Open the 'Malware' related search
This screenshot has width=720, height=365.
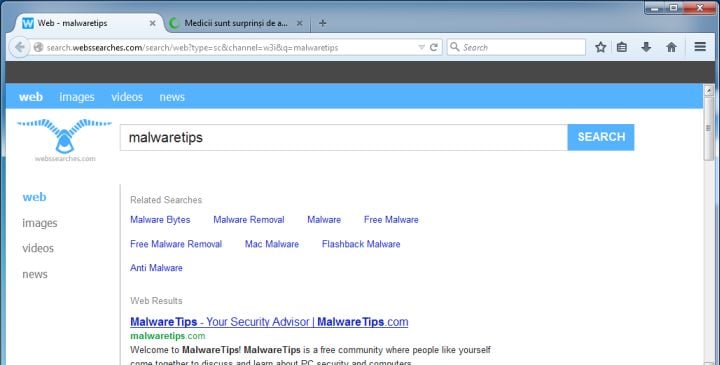324,219
